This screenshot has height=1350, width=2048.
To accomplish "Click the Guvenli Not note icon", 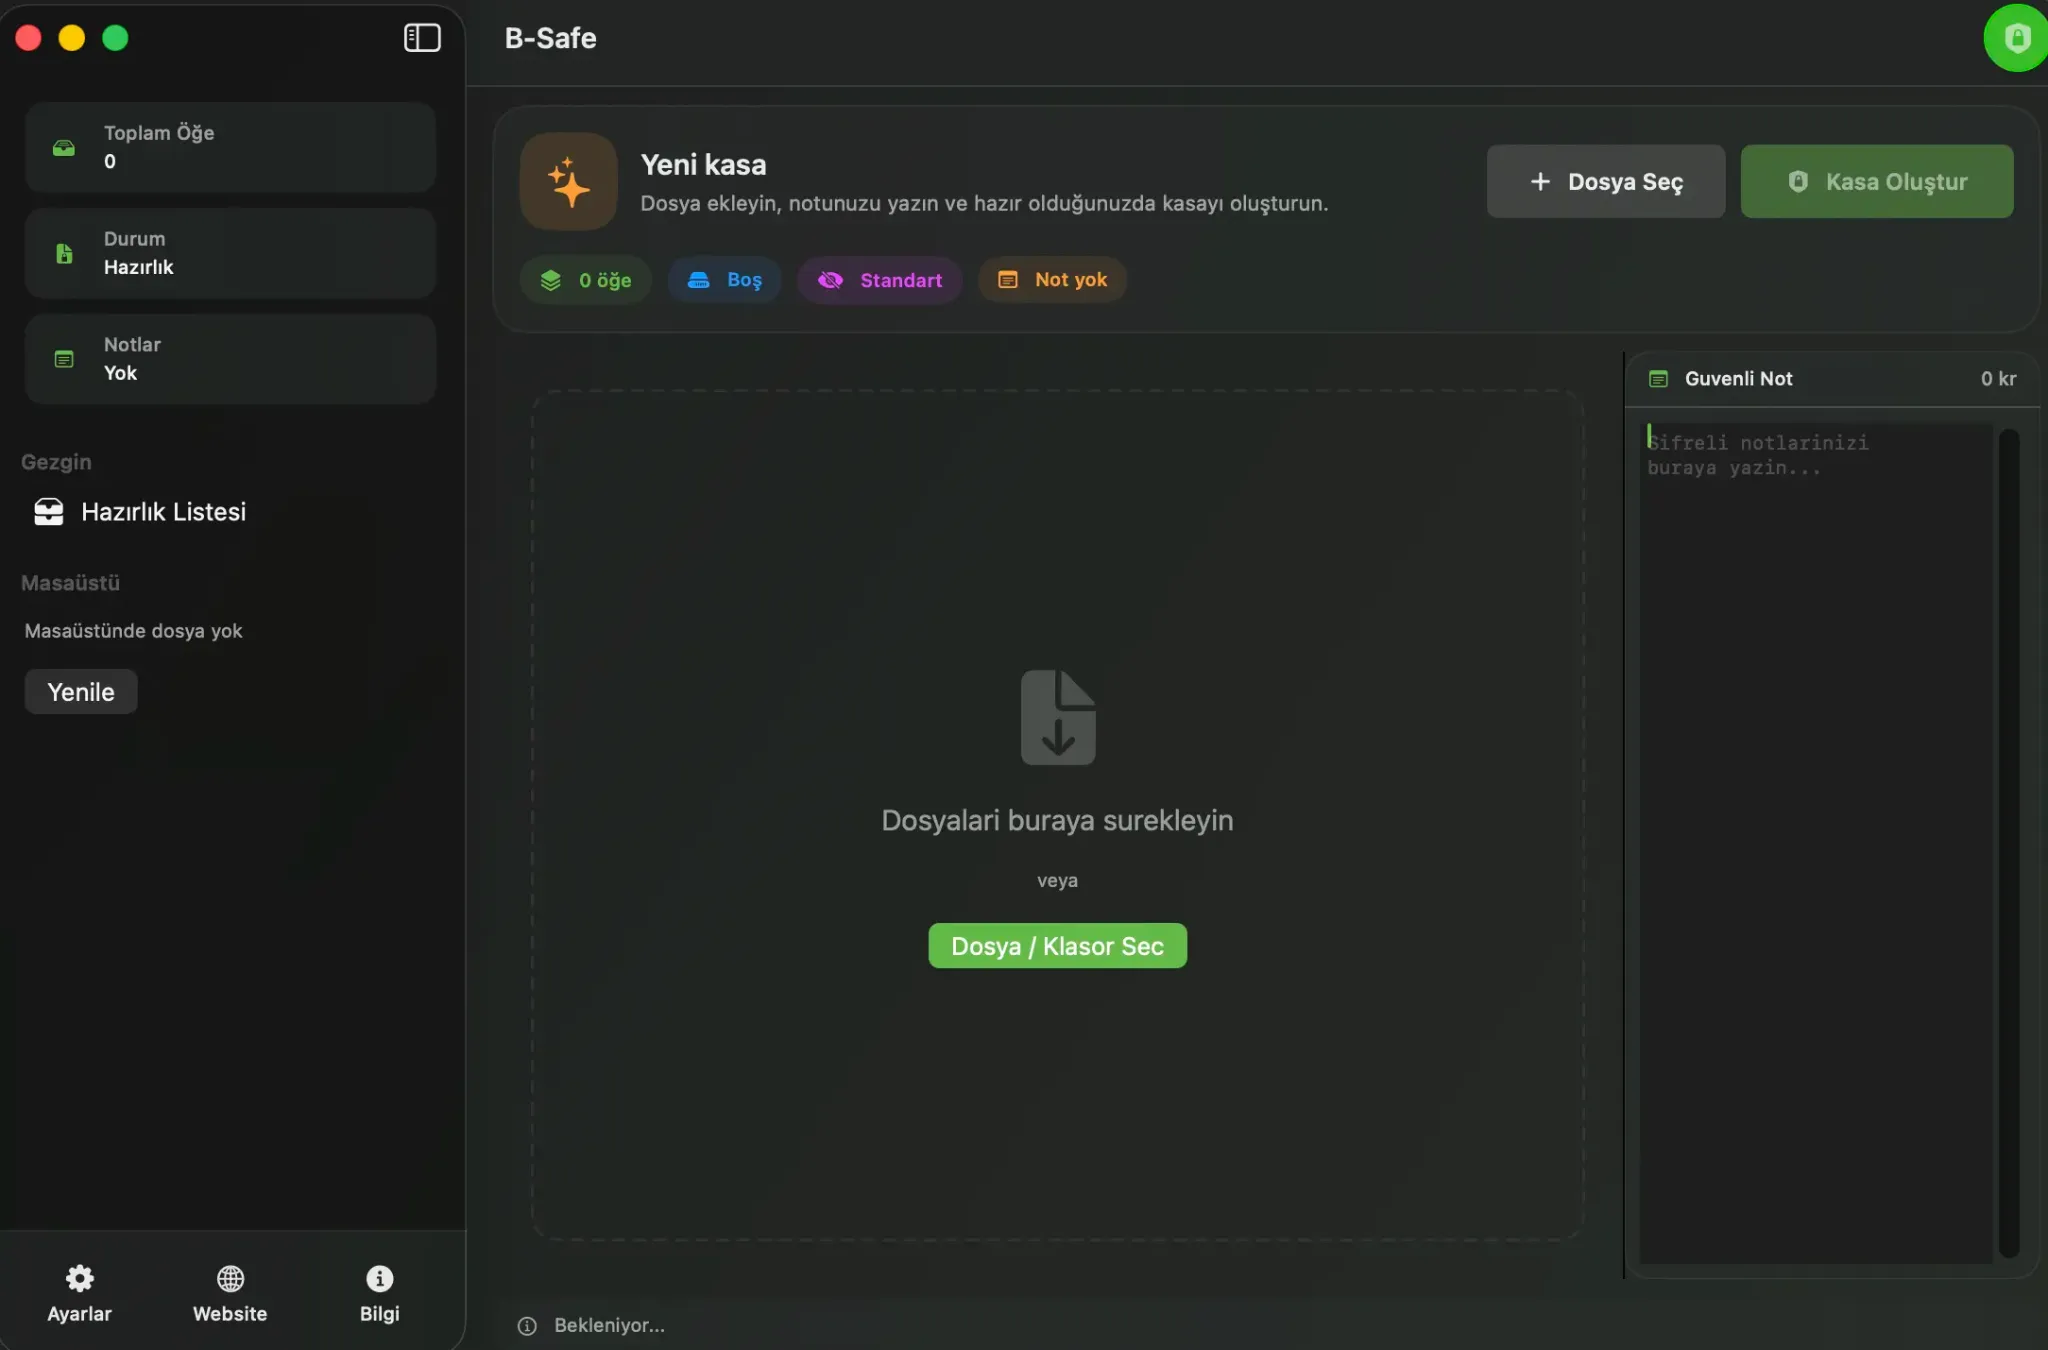I will click(x=1658, y=379).
